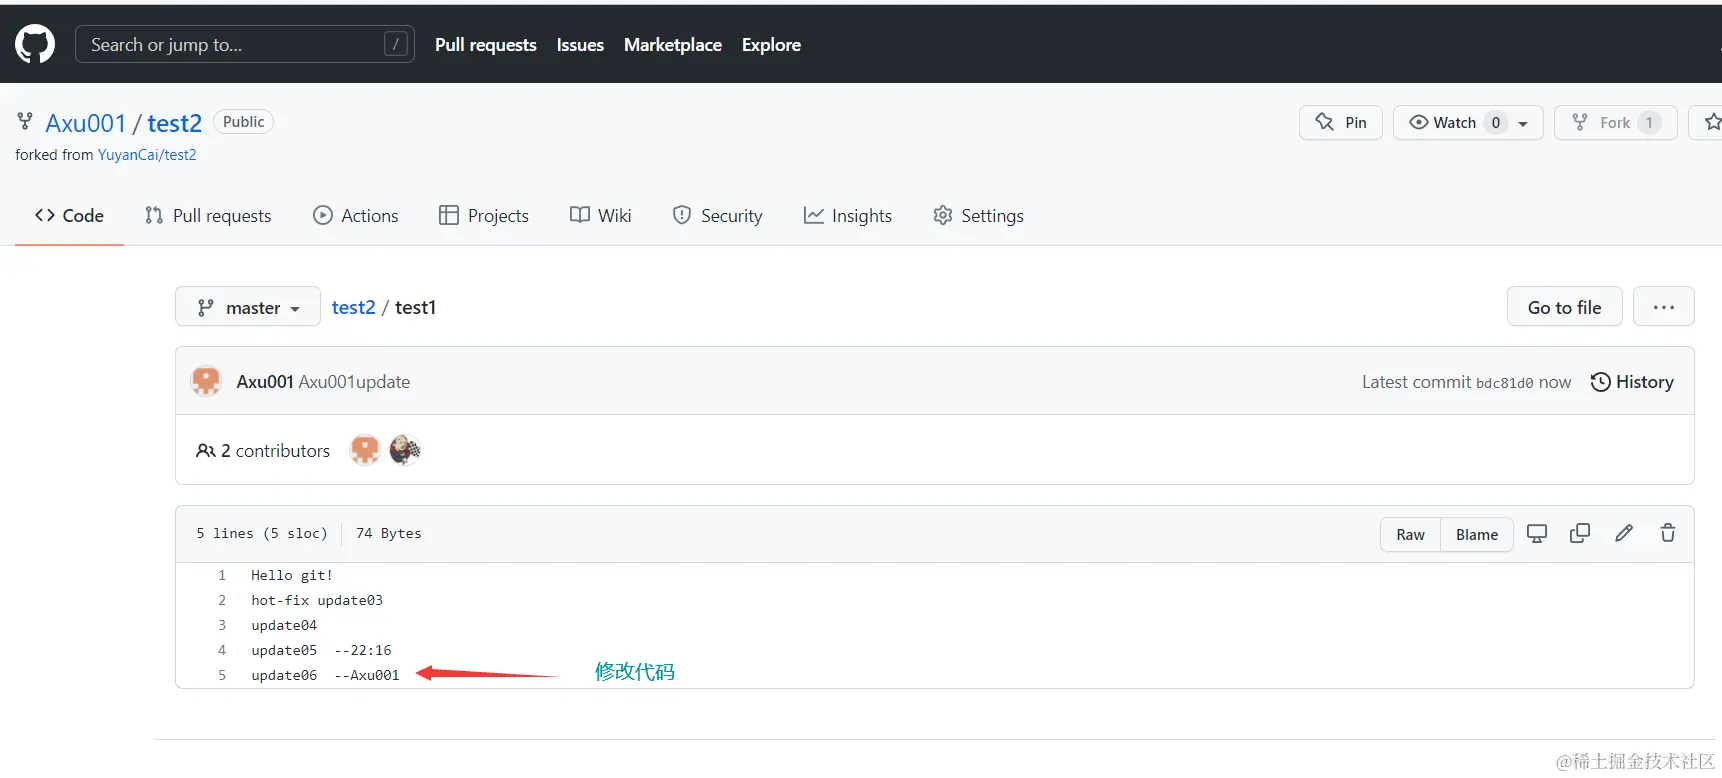Screen dimensions: 1722x778
Task: Show the 2 contributors list
Action: click(x=263, y=451)
